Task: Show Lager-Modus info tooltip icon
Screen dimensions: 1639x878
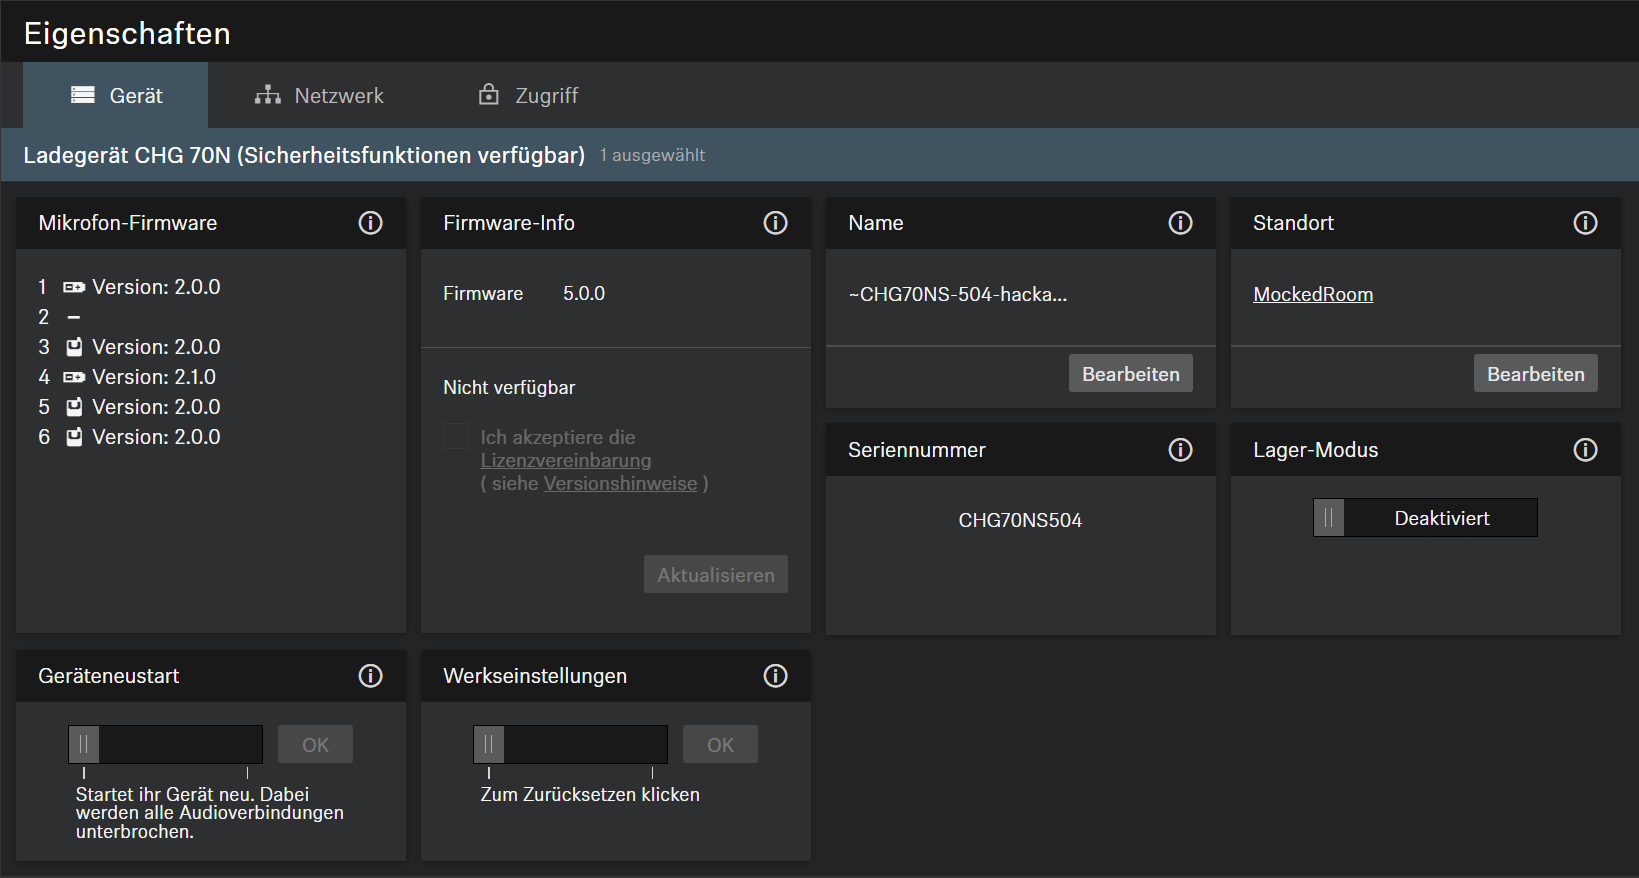Action: pos(1585,450)
